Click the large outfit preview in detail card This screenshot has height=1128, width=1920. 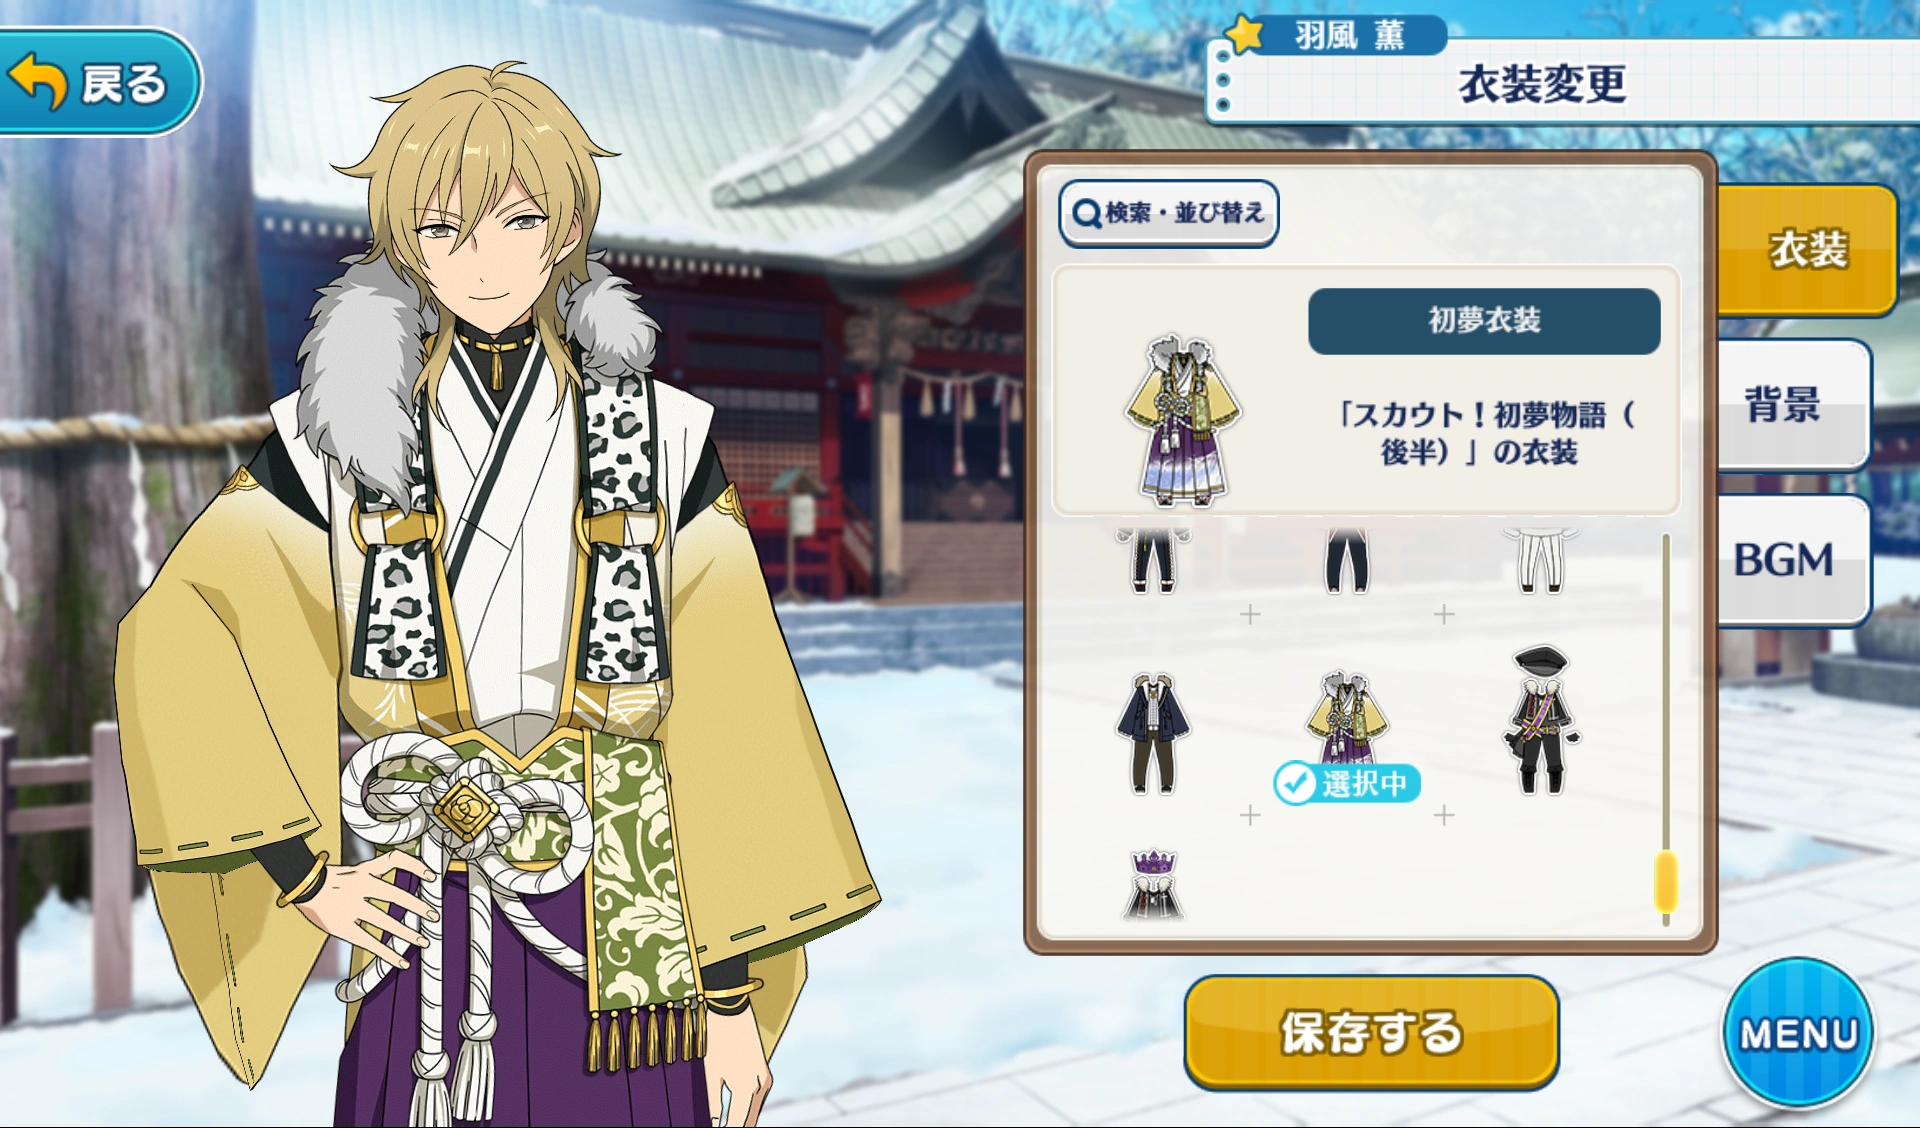1182,420
